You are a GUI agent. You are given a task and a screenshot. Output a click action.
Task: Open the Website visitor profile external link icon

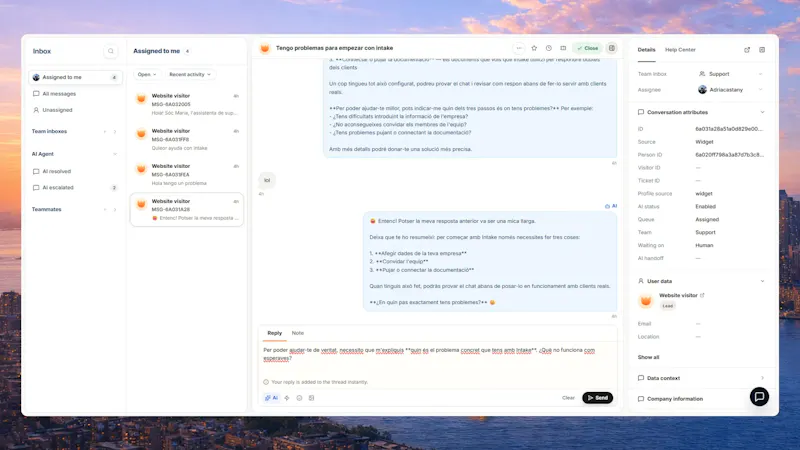tap(703, 295)
